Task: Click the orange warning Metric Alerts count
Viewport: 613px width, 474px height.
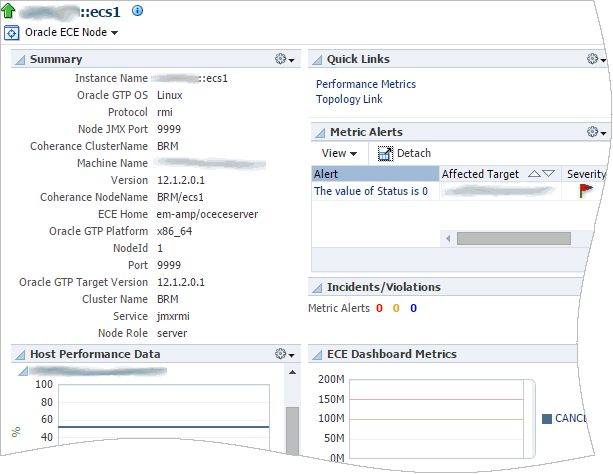Action: pos(396,309)
